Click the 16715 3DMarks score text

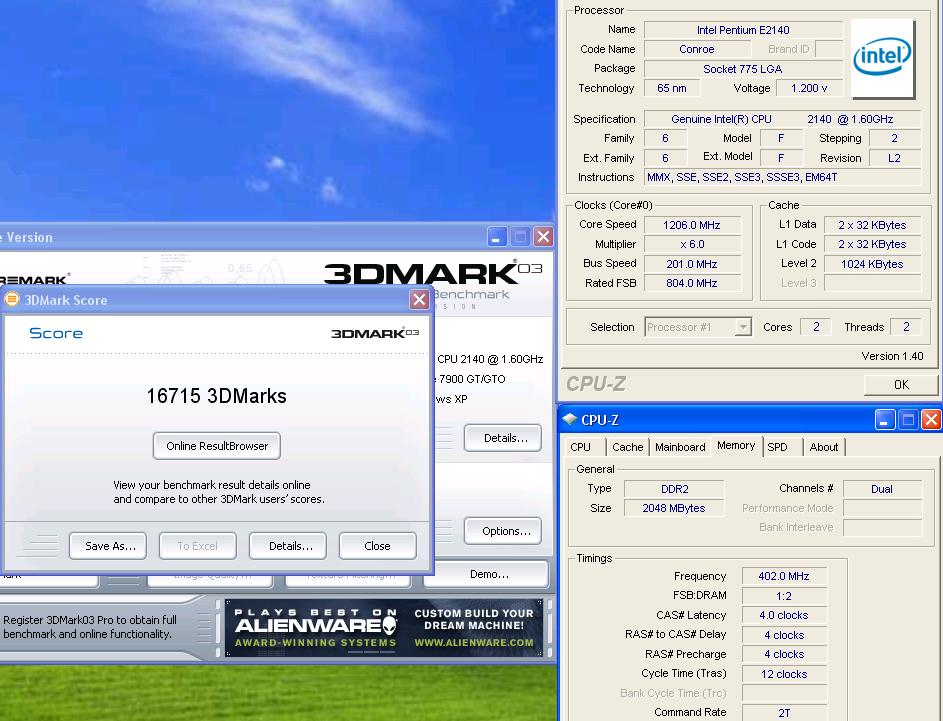click(217, 396)
